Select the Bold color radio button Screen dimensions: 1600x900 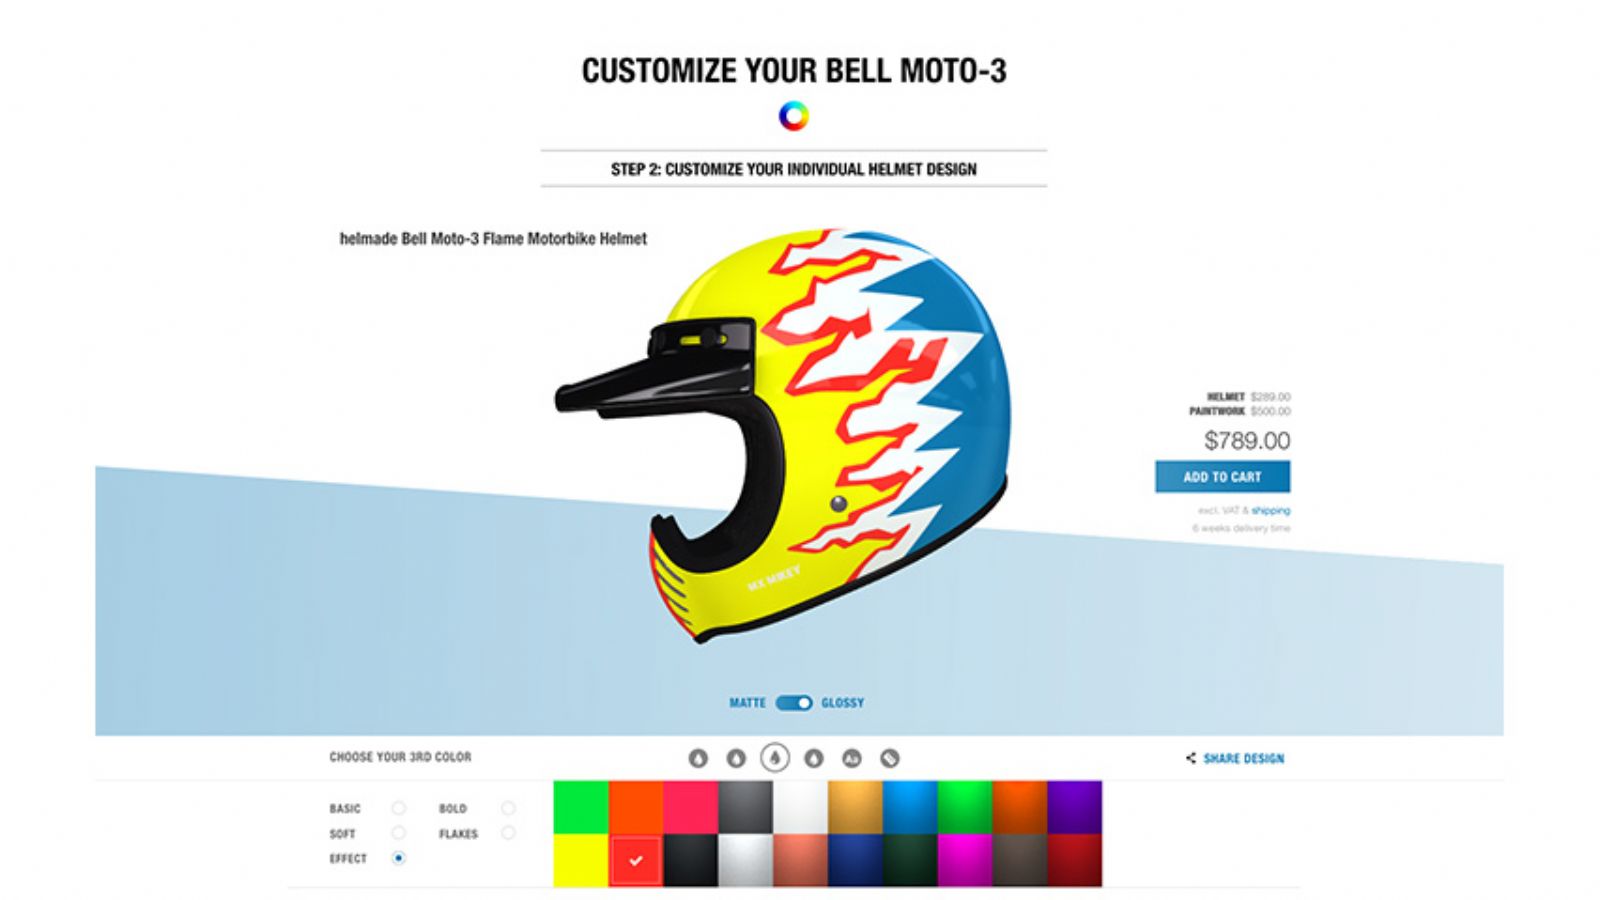point(509,808)
